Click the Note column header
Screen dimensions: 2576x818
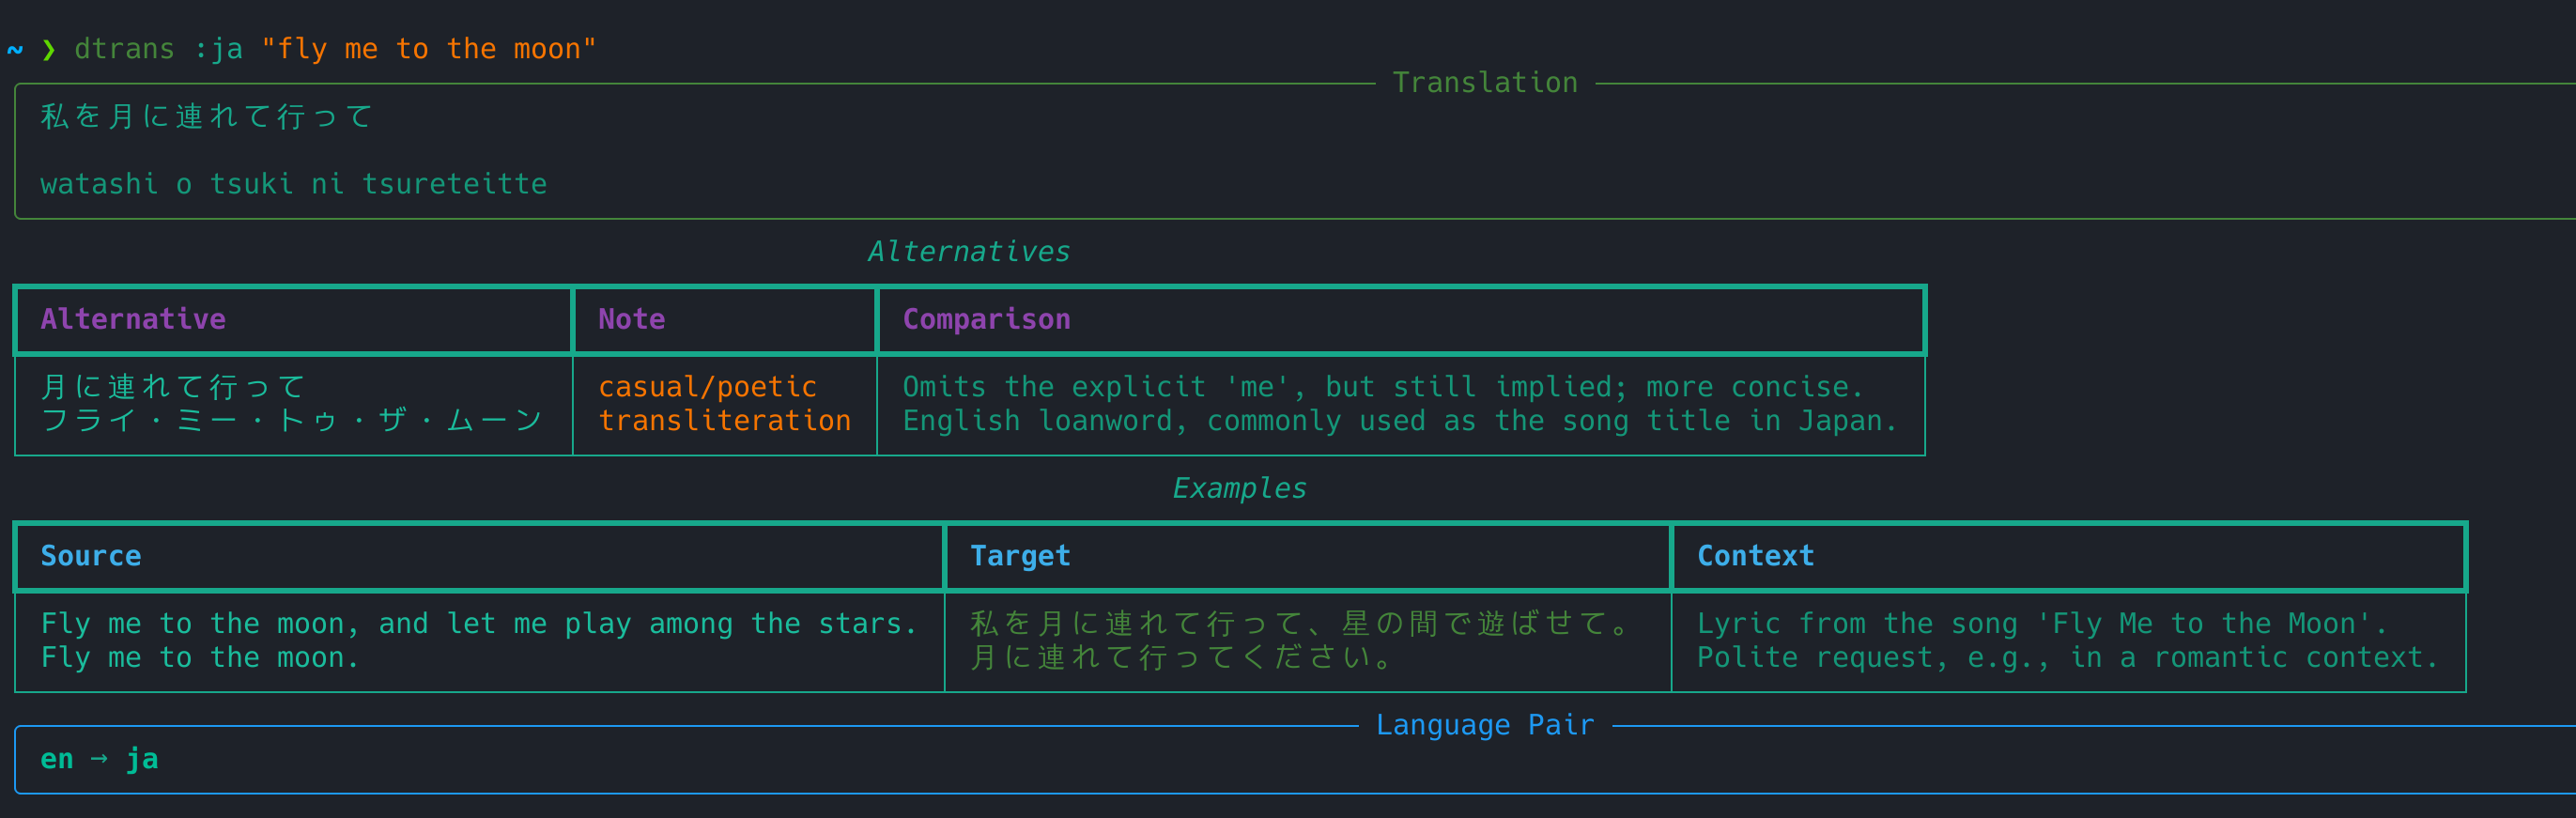tap(632, 319)
